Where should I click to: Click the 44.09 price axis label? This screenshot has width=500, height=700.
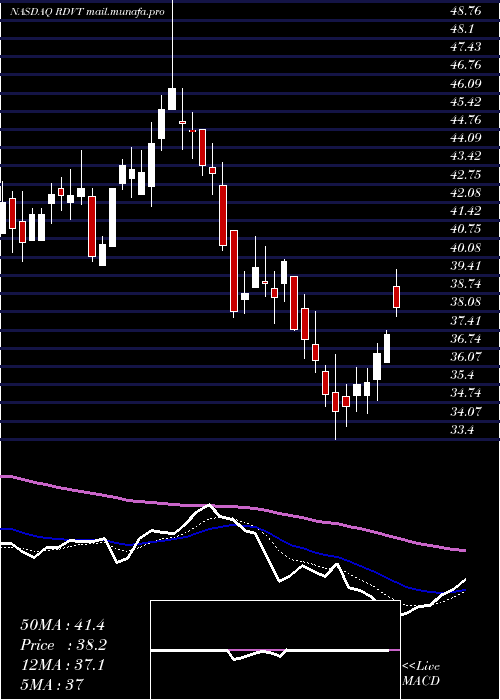coord(465,138)
